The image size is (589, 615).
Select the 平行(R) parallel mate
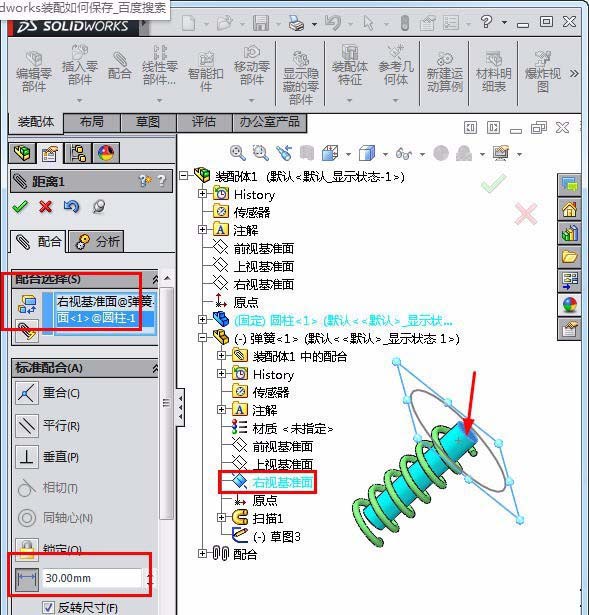27,426
